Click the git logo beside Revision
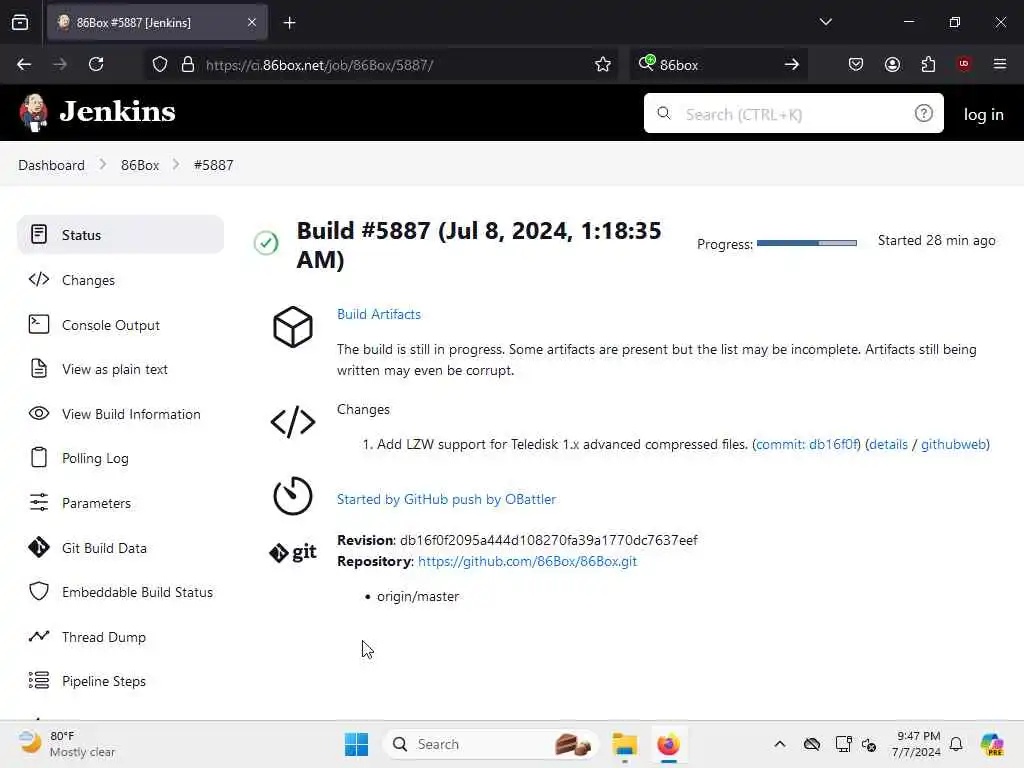This screenshot has height=768, width=1024. 293,552
